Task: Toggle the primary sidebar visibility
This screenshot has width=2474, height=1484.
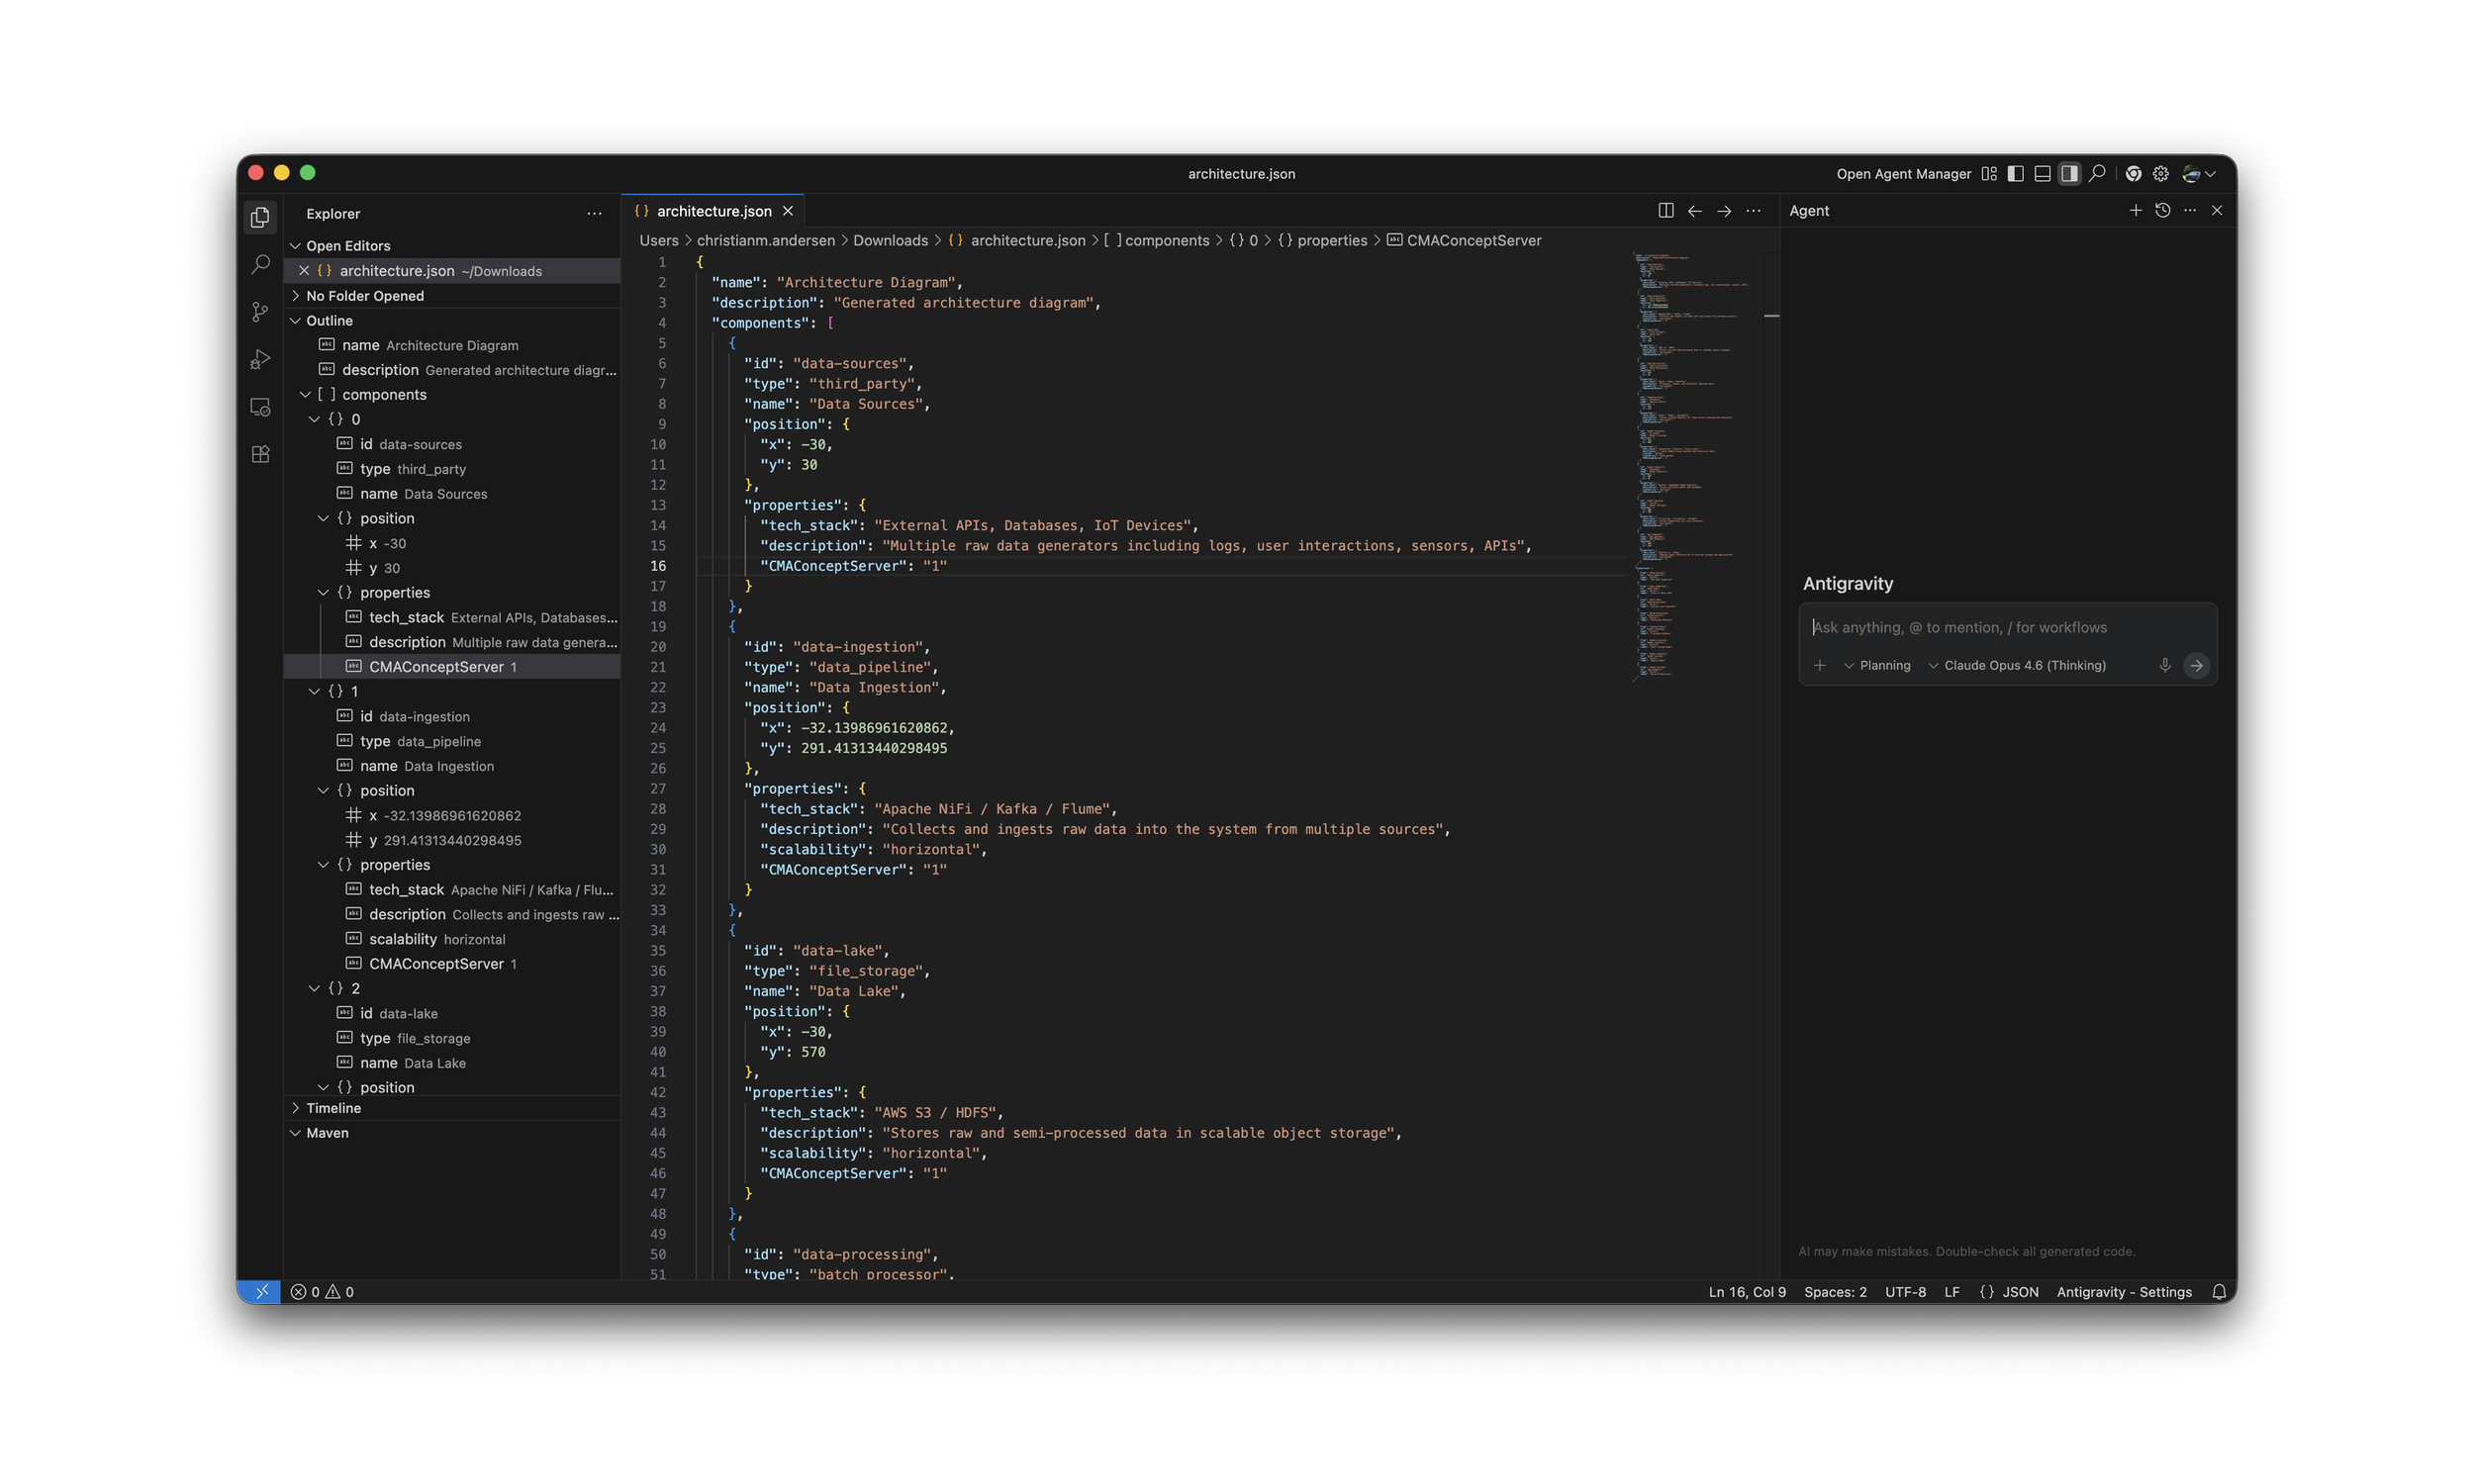Action: [x=2015, y=174]
